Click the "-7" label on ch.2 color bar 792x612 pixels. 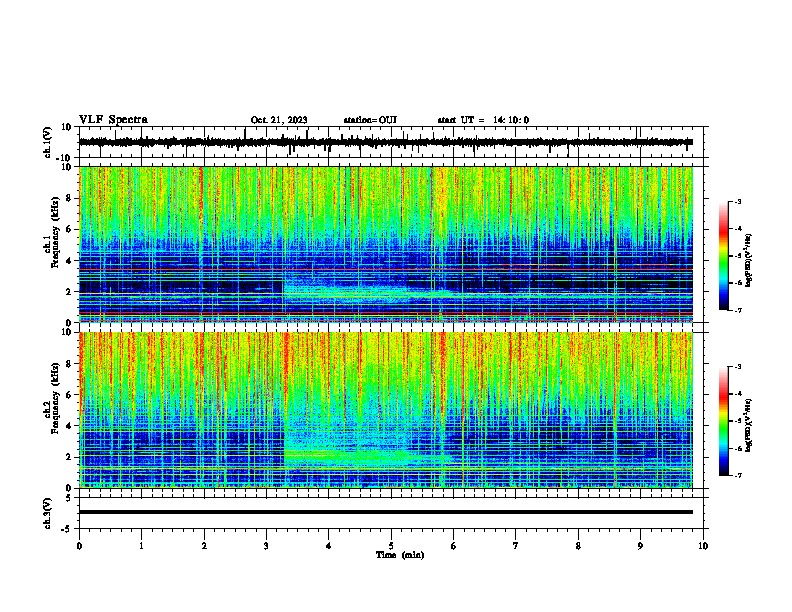click(x=737, y=475)
